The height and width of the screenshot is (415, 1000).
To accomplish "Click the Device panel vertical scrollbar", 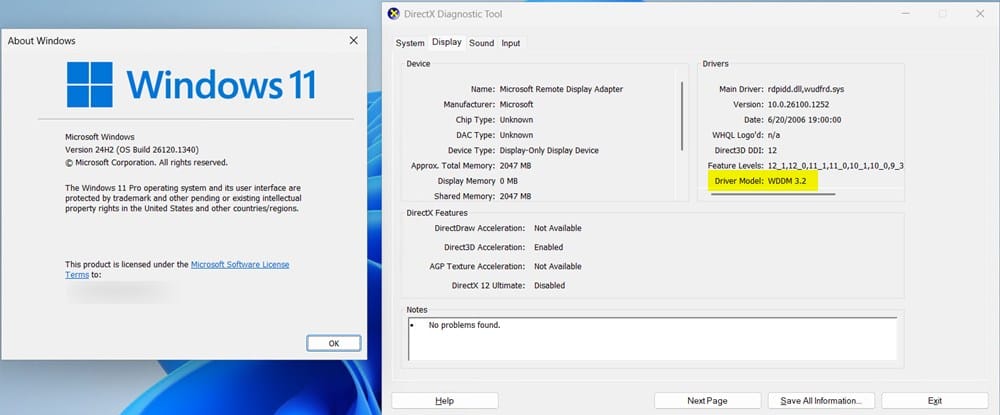I will (x=682, y=116).
